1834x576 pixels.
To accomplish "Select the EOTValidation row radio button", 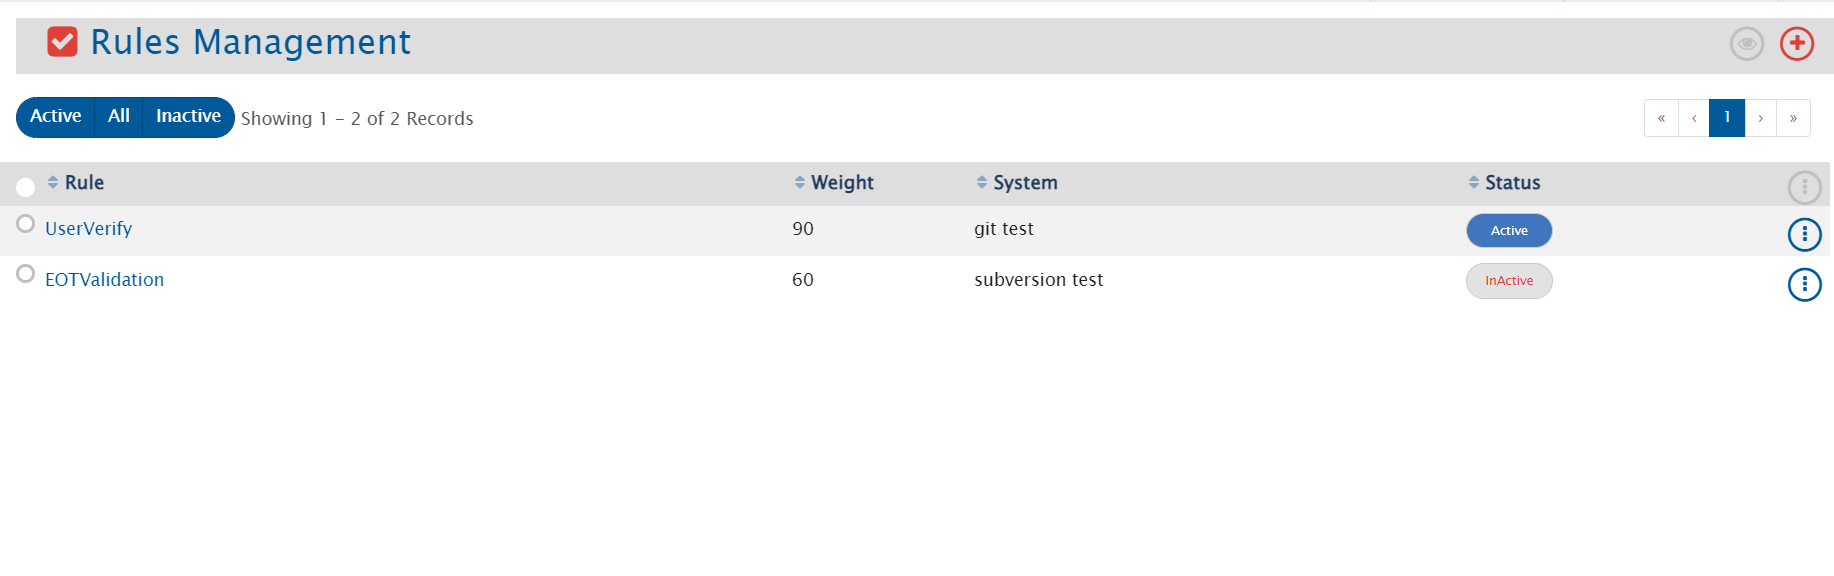I will click(x=26, y=274).
